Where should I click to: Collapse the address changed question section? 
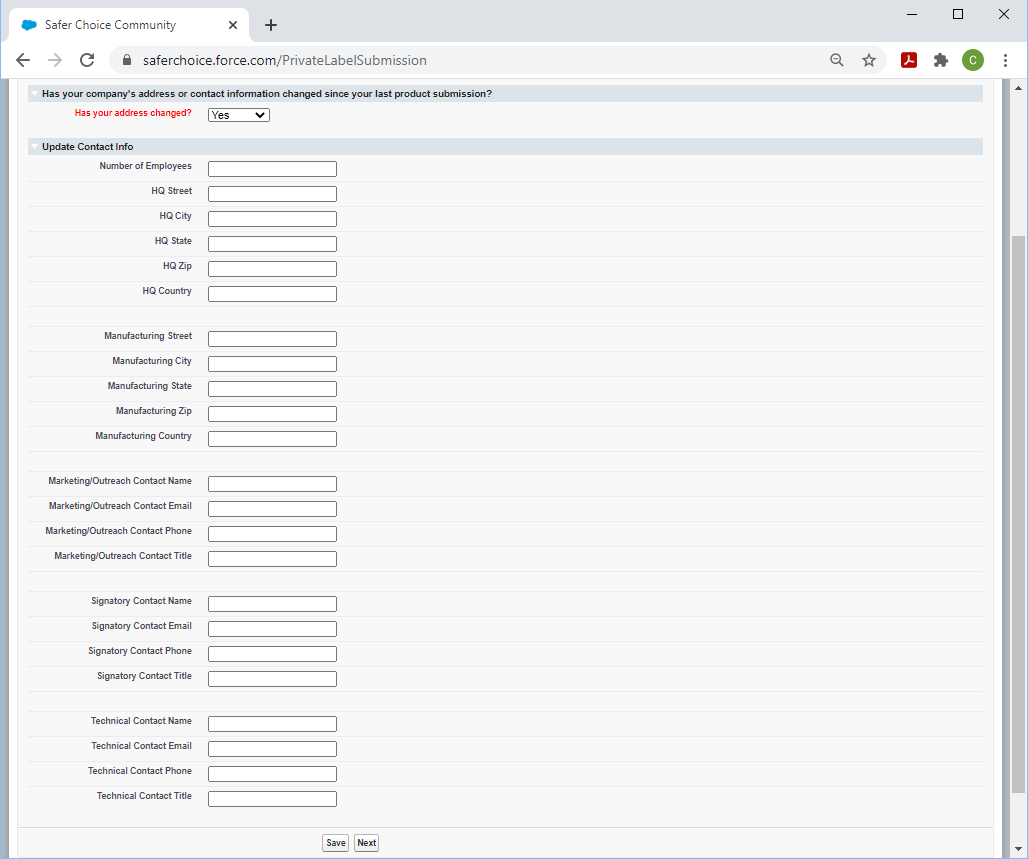[35, 94]
